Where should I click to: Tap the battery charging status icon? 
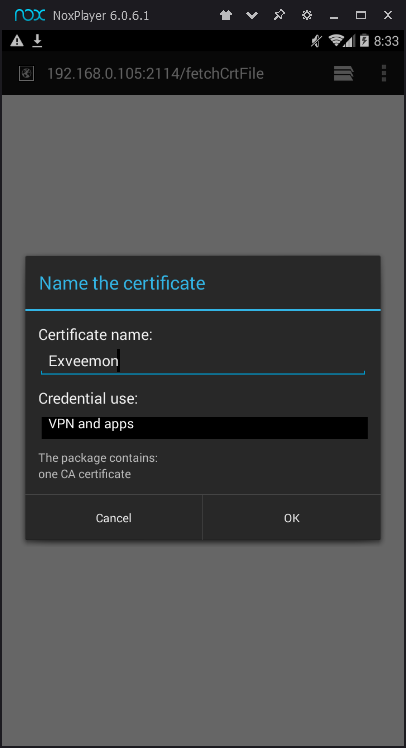pyautogui.click(x=364, y=41)
